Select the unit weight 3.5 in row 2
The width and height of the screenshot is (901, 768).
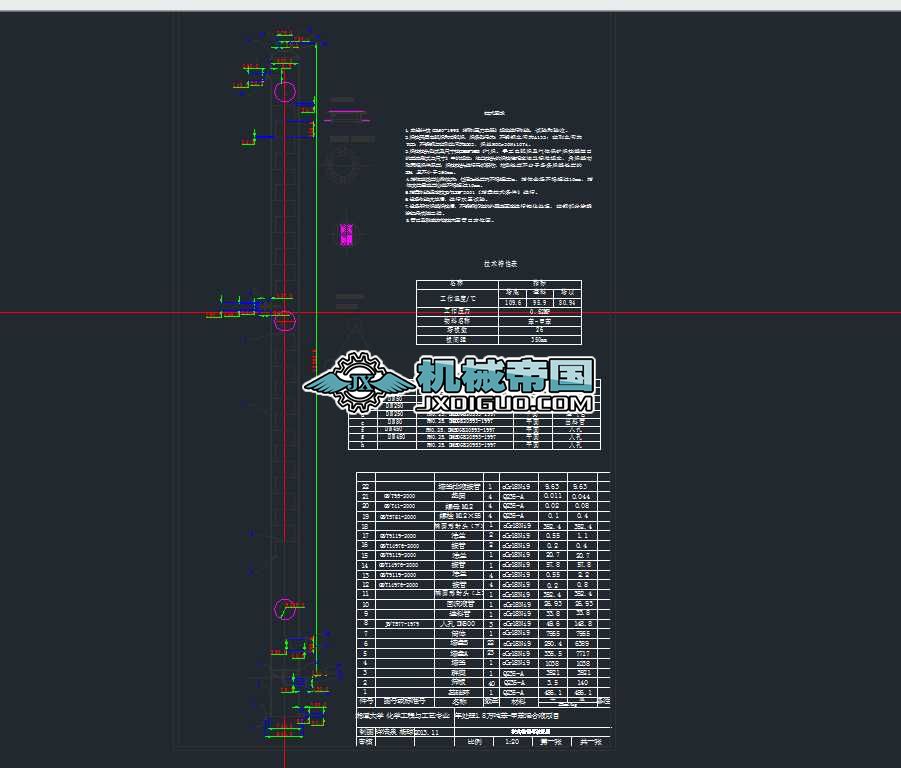point(552,682)
